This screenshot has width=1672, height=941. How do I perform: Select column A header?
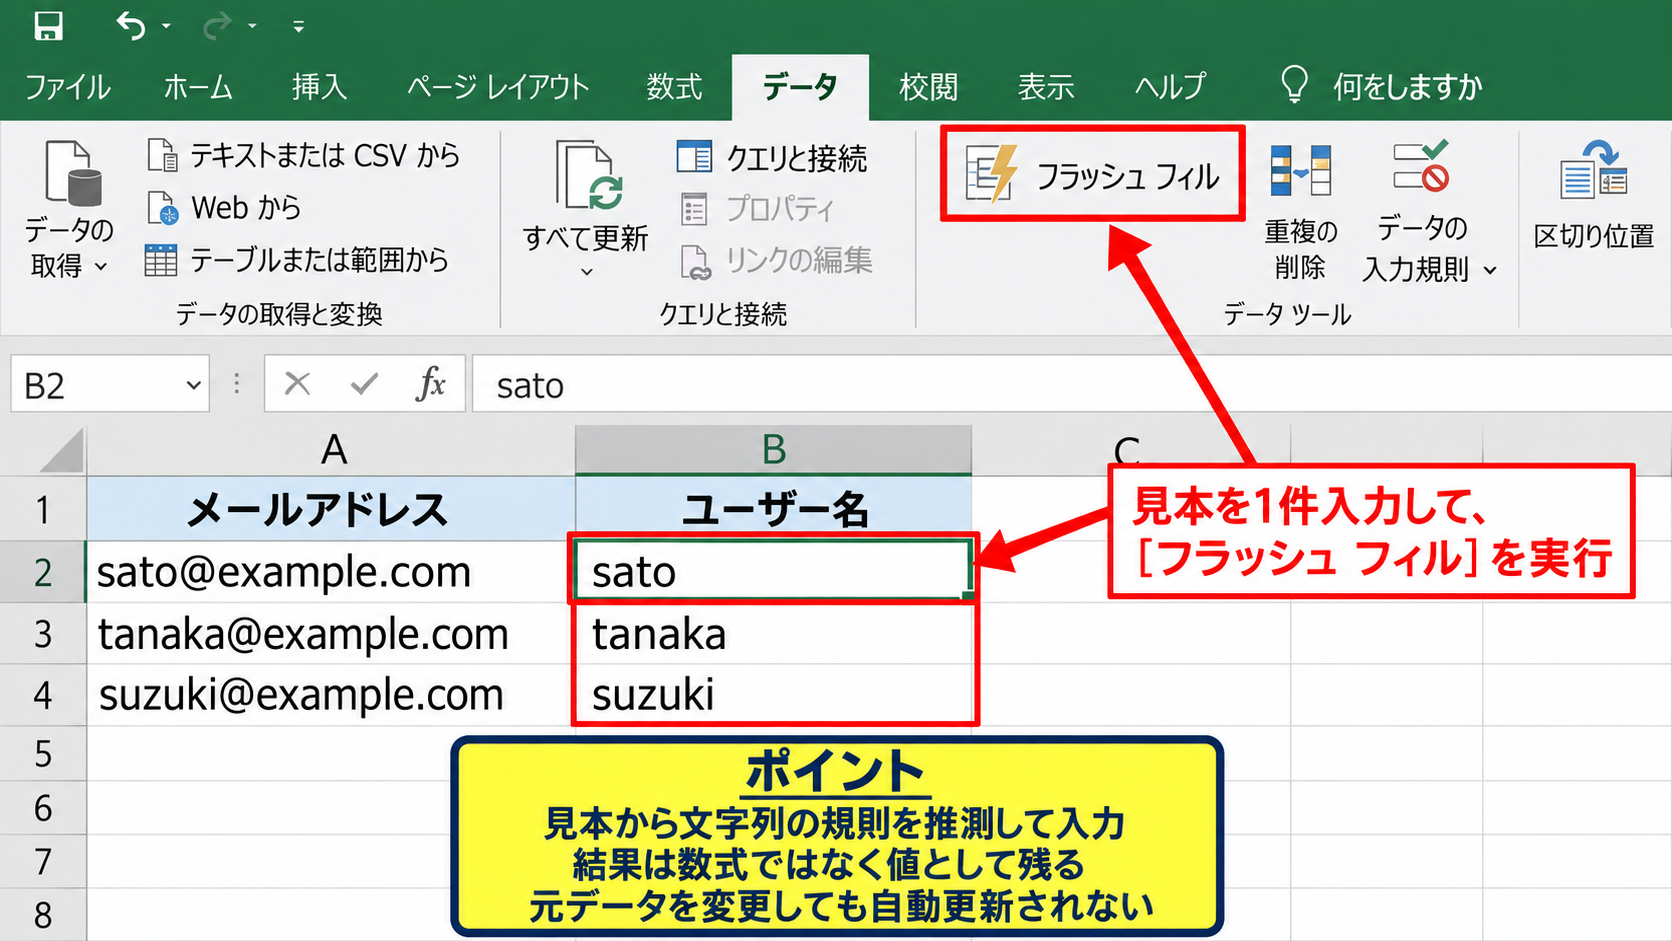coord(332,450)
